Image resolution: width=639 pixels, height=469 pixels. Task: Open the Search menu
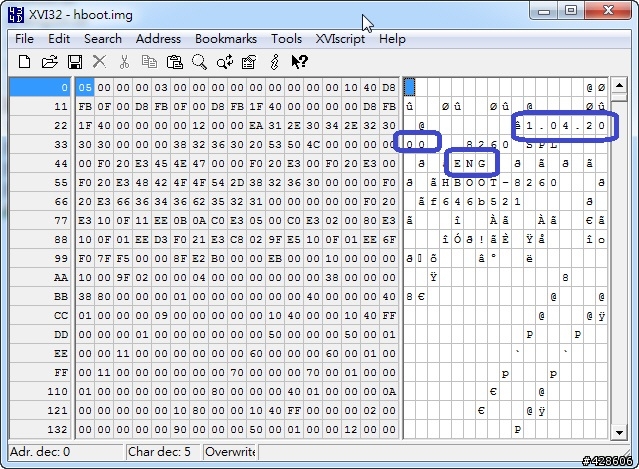click(x=103, y=39)
